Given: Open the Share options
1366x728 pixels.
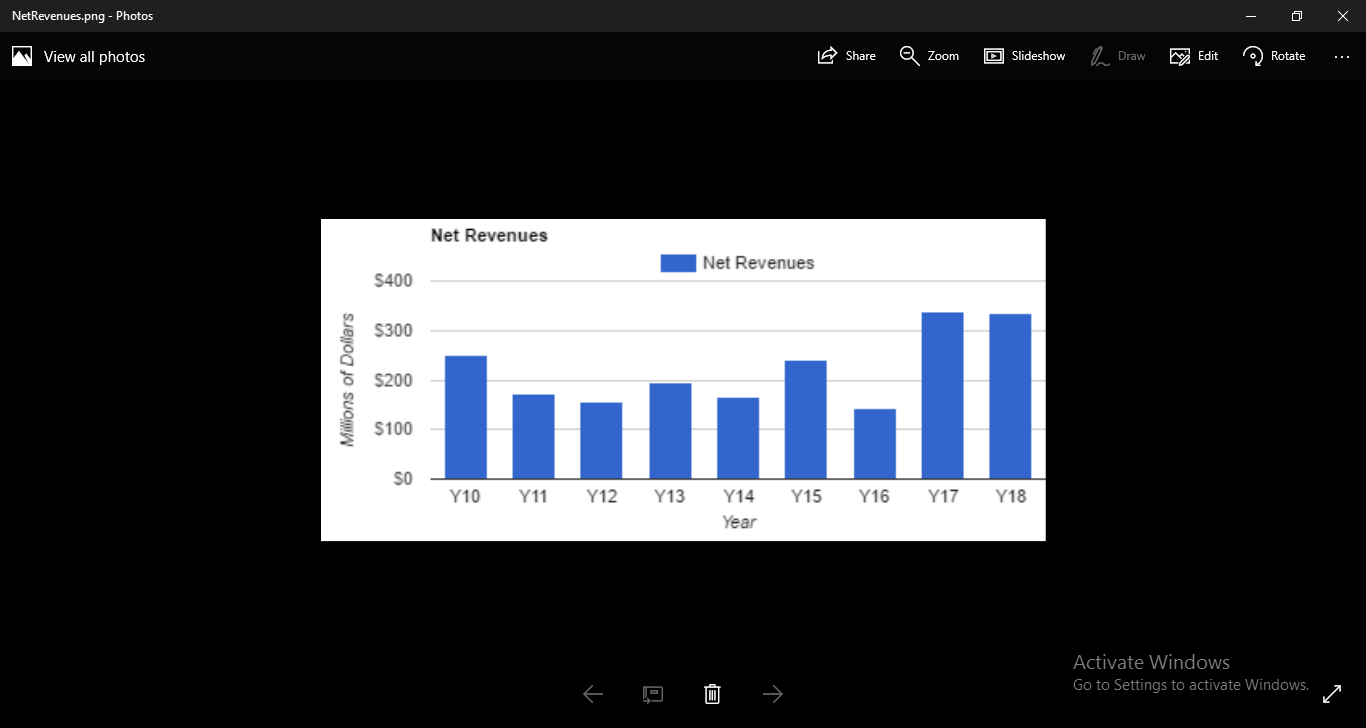Looking at the screenshot, I should (846, 55).
